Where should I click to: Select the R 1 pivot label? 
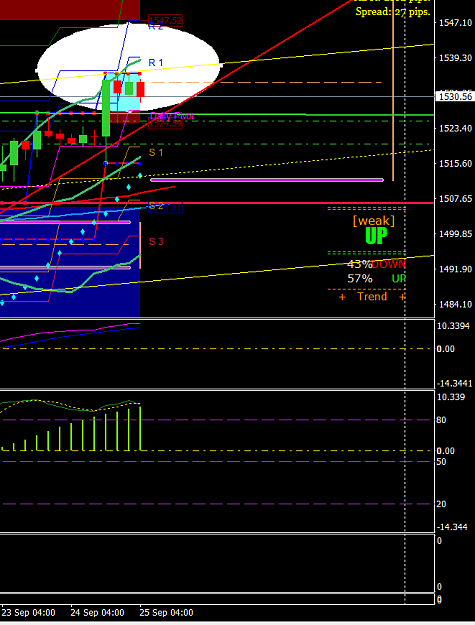156,63
